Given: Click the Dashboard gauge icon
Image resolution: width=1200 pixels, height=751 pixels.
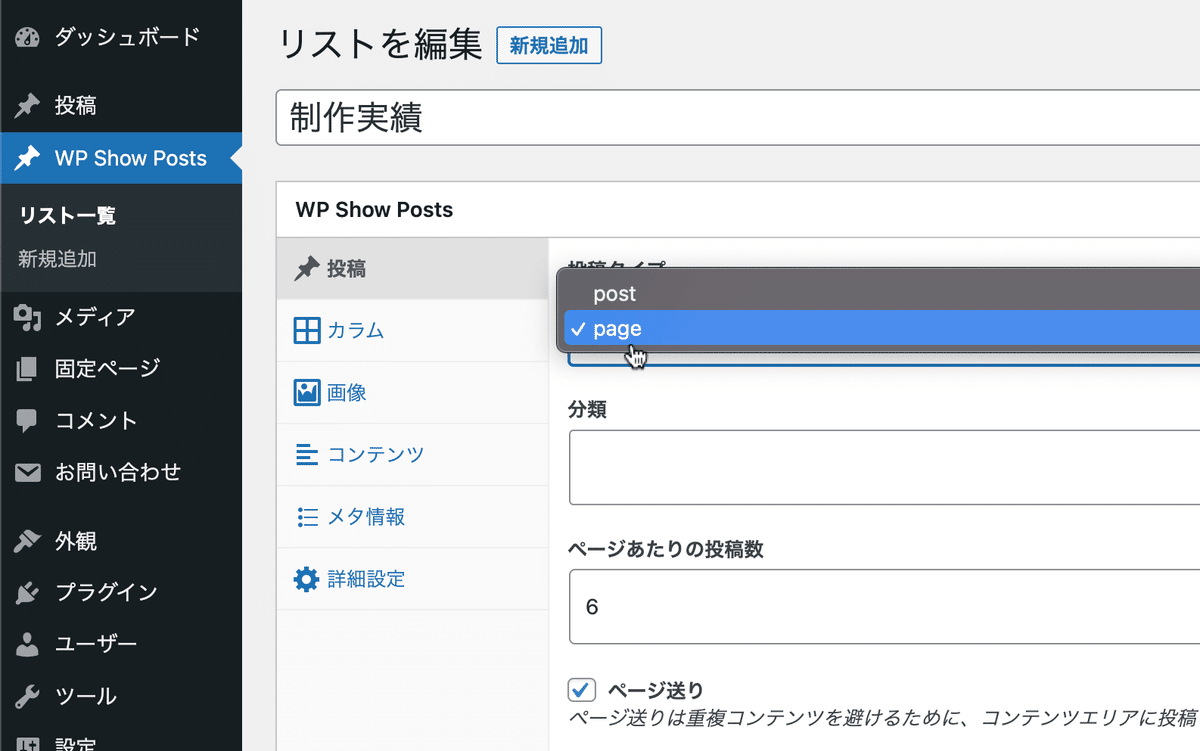Looking at the screenshot, I should click(x=27, y=38).
